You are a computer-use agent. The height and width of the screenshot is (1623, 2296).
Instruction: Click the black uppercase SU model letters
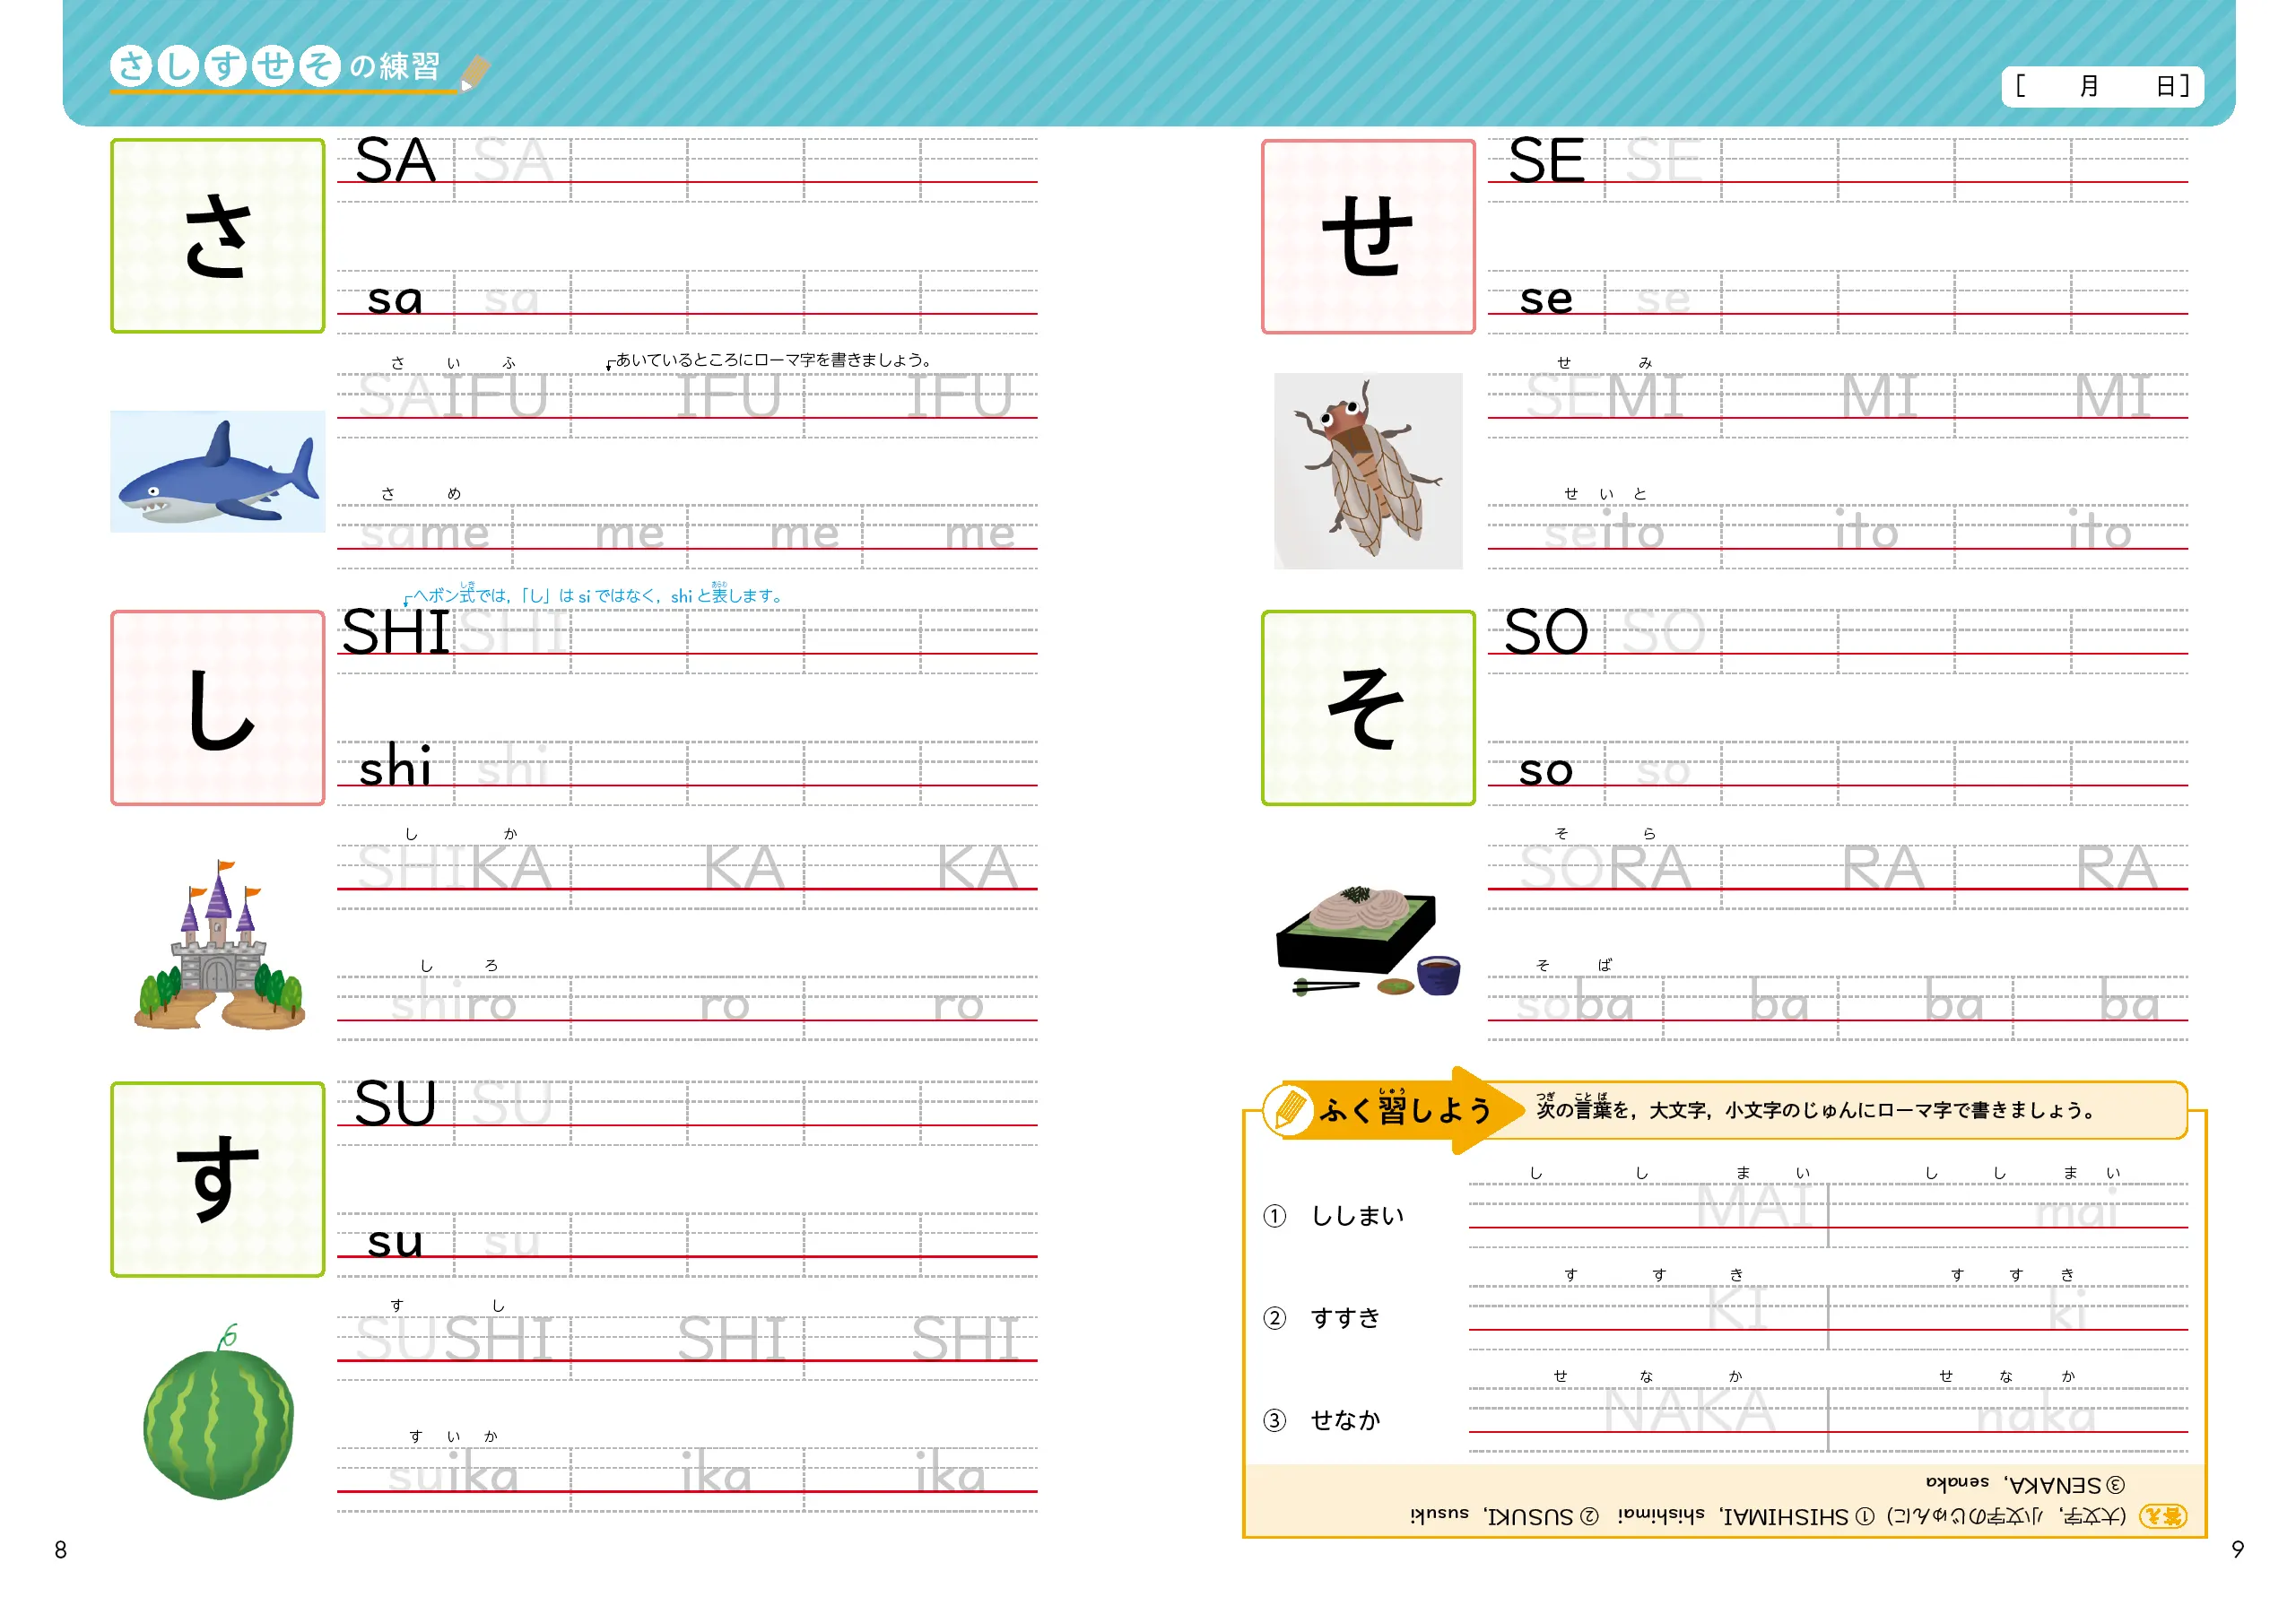point(396,1104)
